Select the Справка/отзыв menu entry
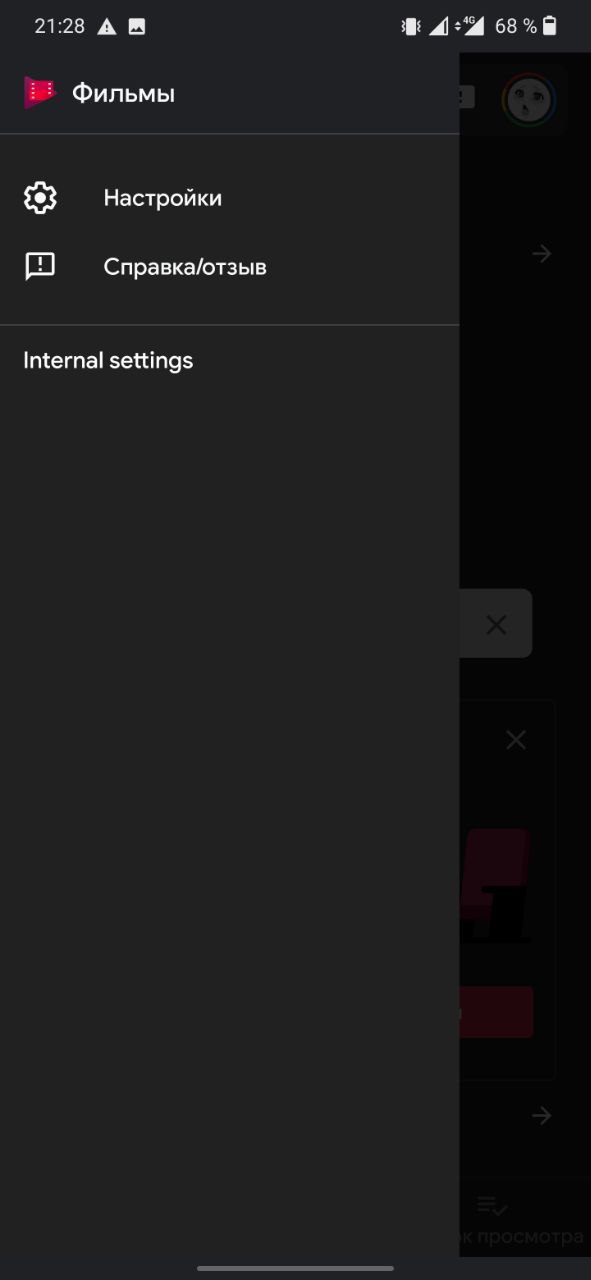 coord(230,267)
